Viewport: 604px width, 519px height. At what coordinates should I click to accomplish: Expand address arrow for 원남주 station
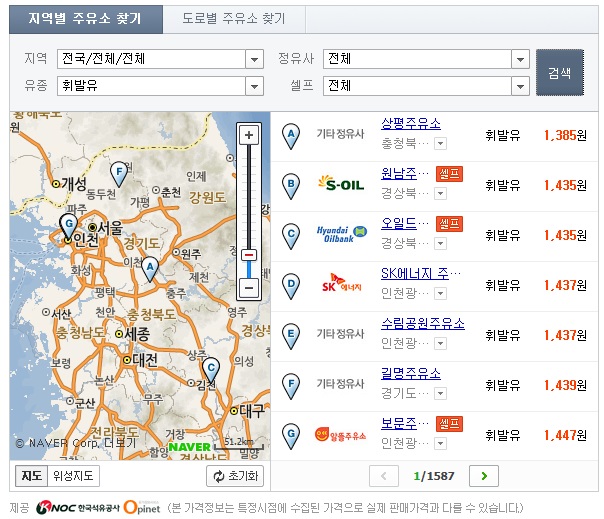coord(440,193)
